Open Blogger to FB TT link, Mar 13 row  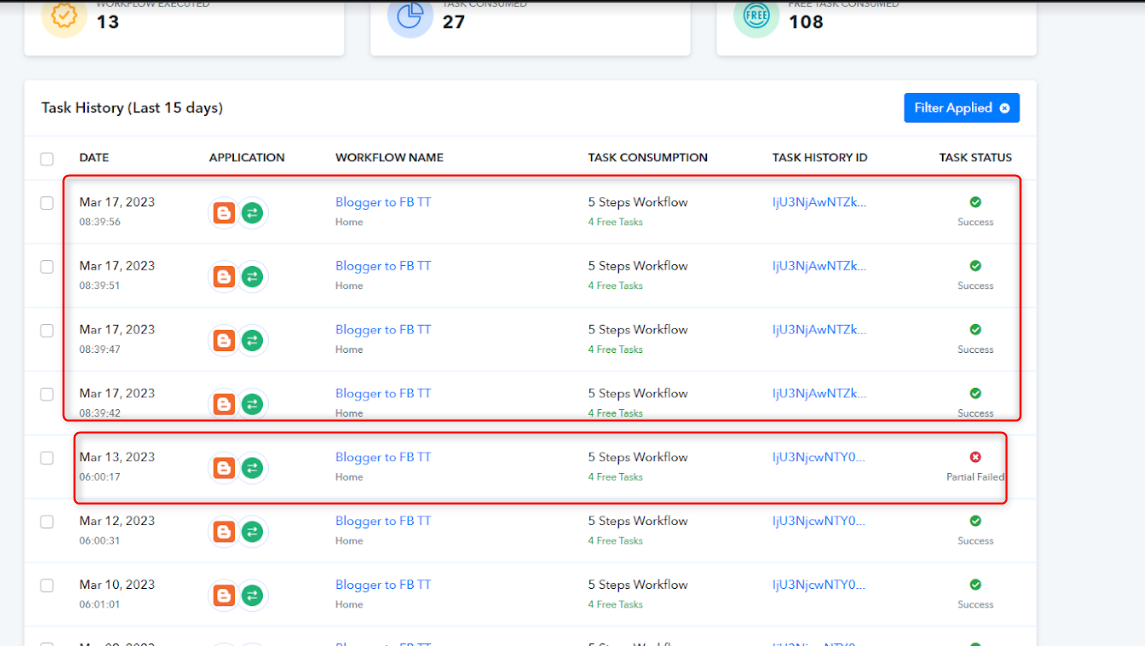click(383, 457)
